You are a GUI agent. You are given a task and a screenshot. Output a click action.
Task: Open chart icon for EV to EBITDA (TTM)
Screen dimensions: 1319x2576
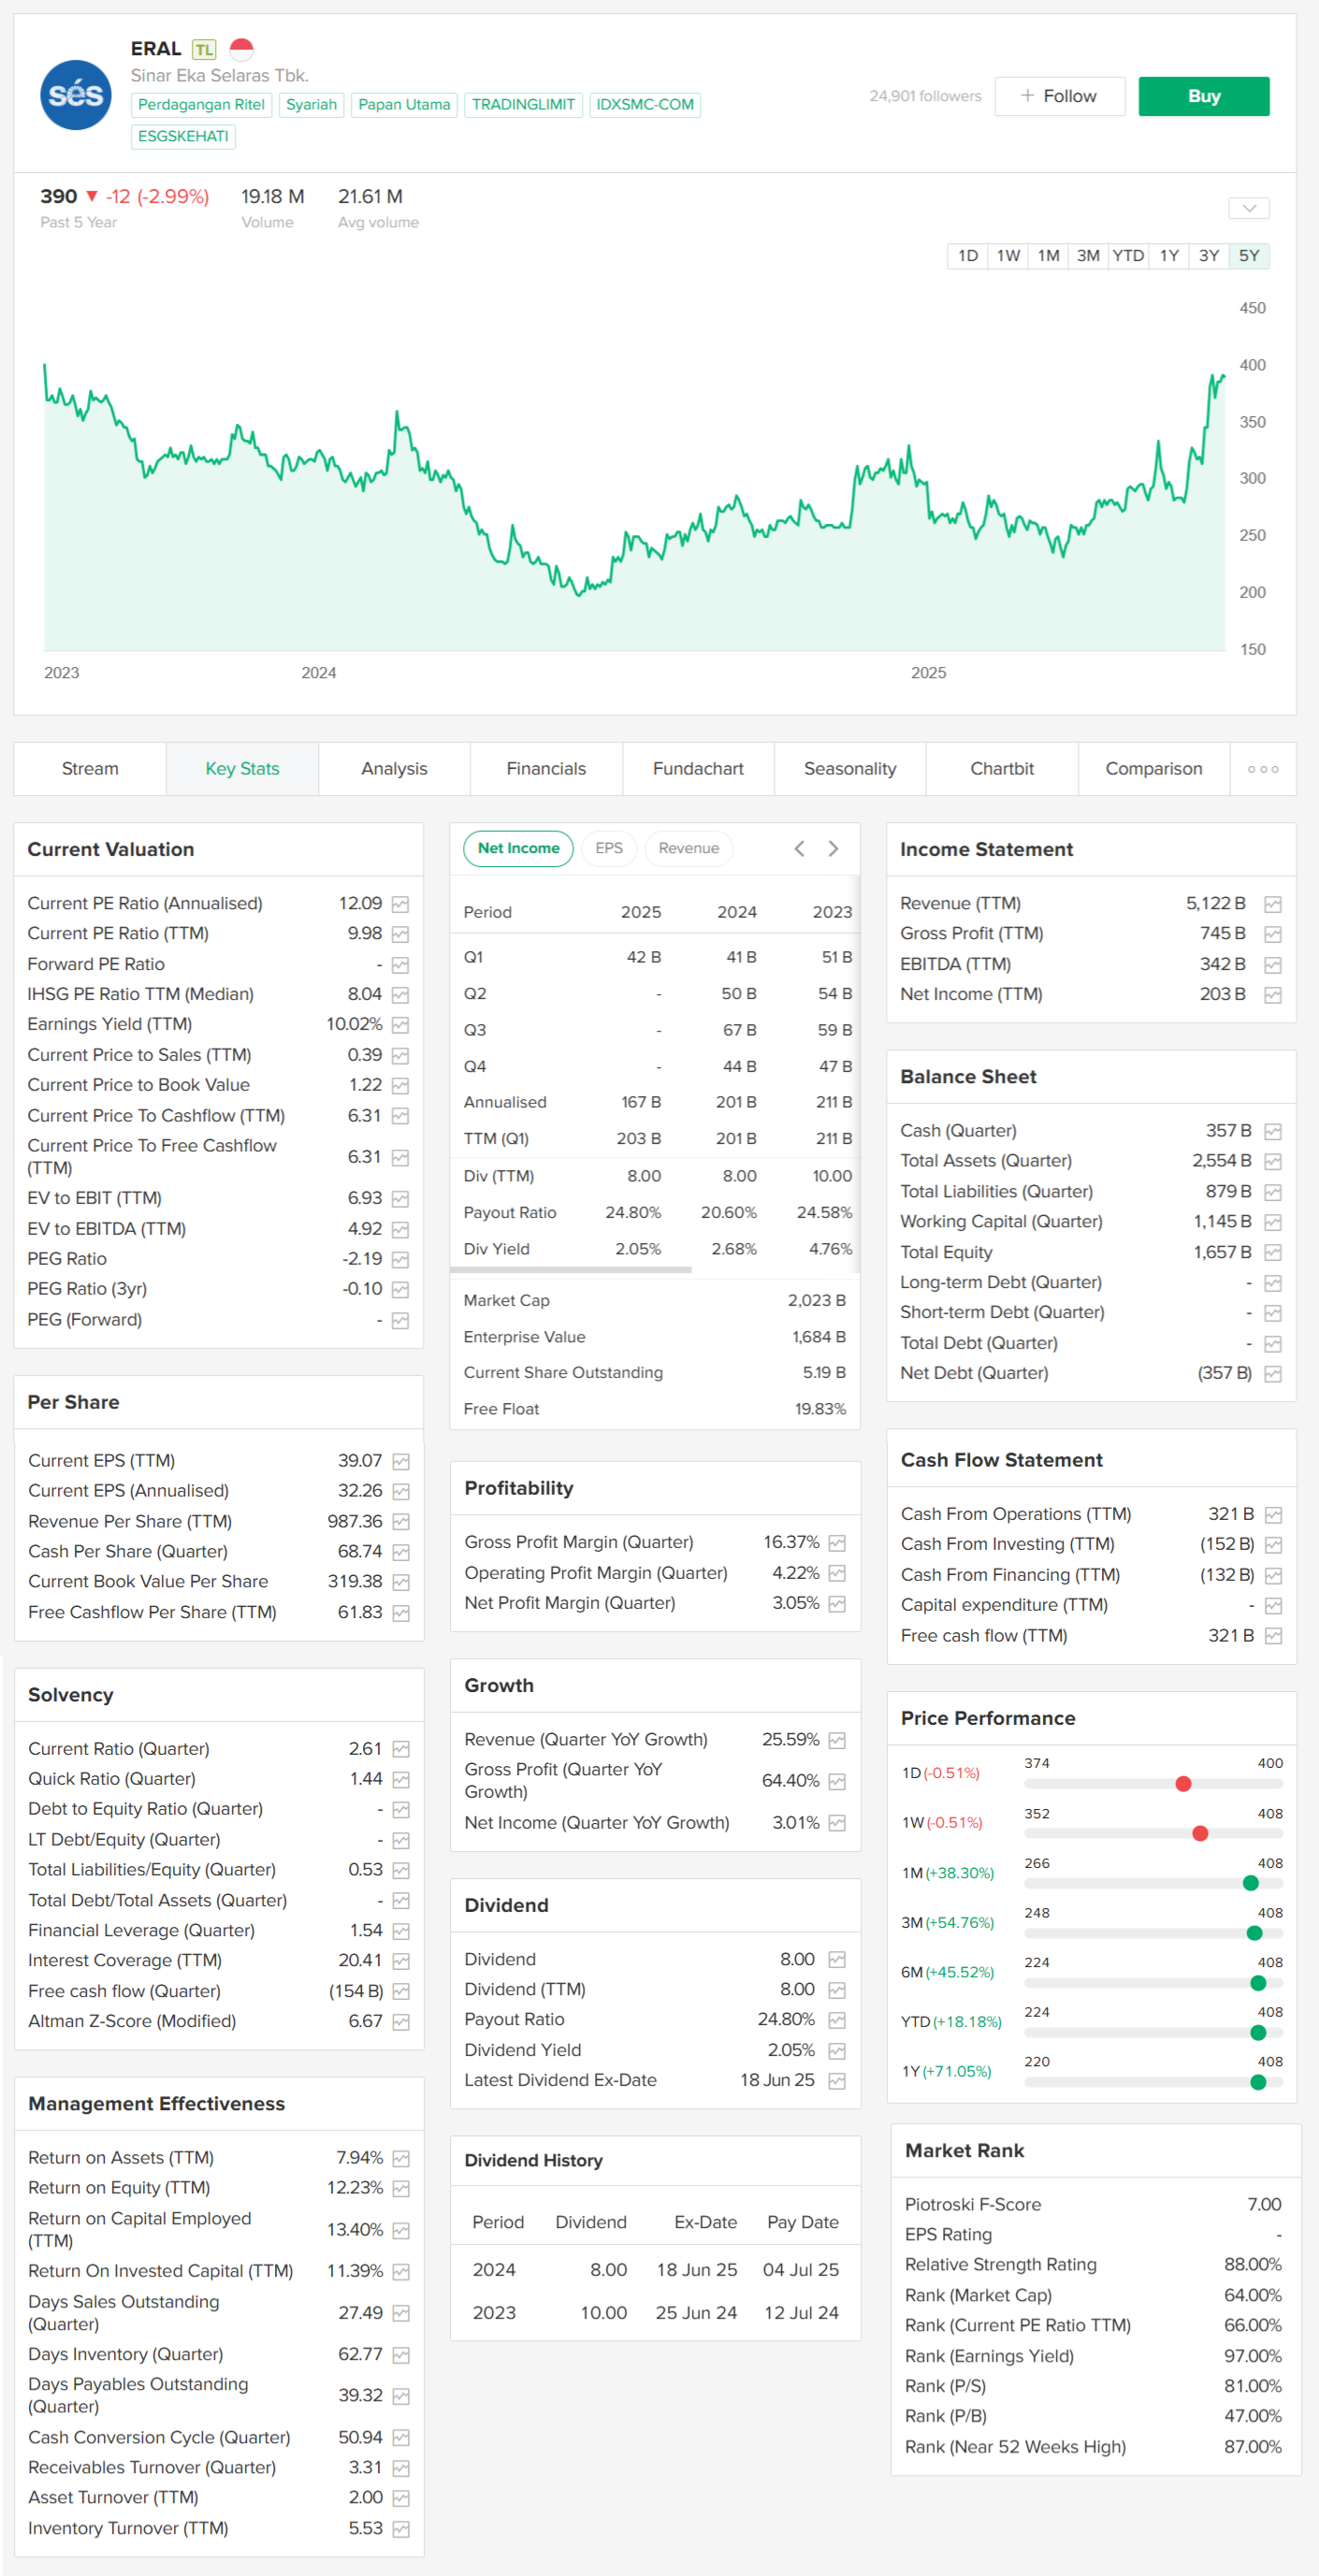[400, 1230]
